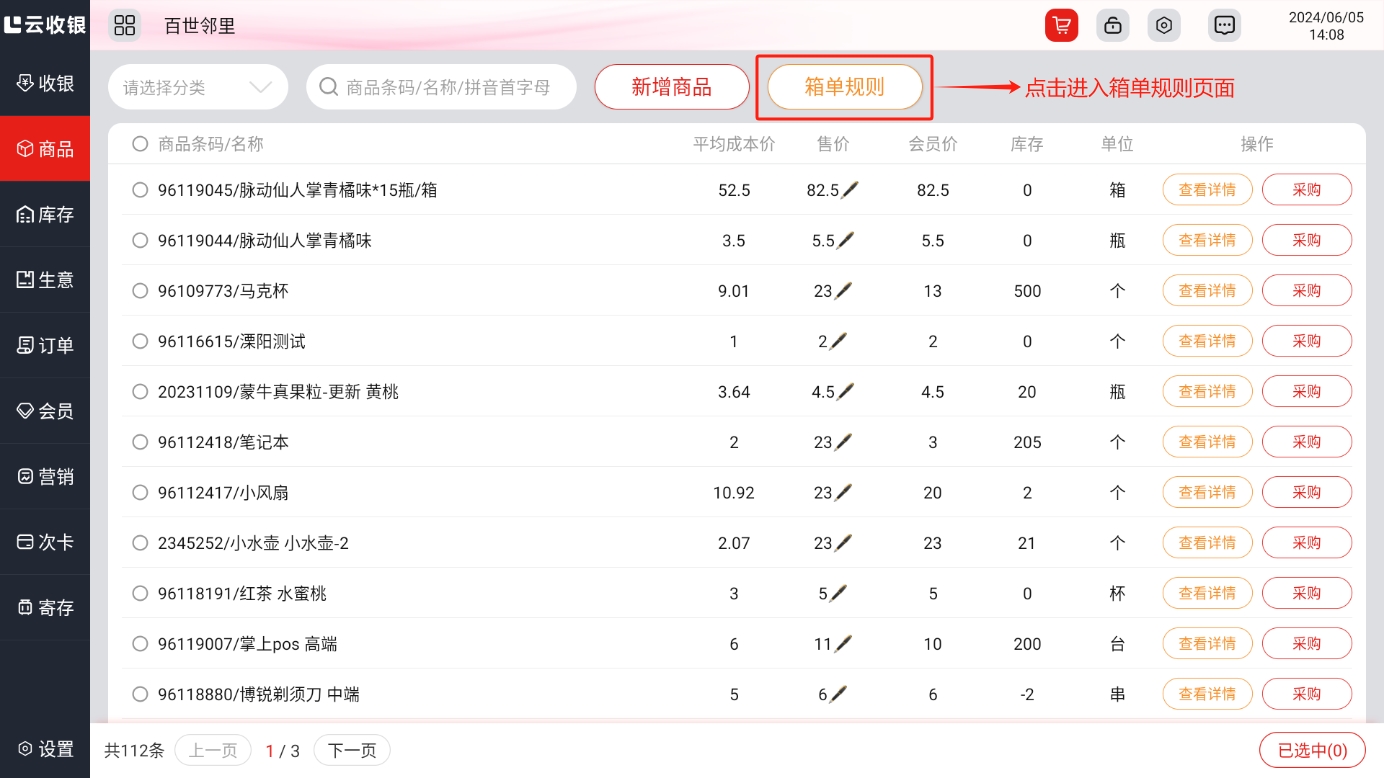Image resolution: width=1384 pixels, height=778 pixels.
Task: Click the four-square app grid icon
Action: point(125,25)
